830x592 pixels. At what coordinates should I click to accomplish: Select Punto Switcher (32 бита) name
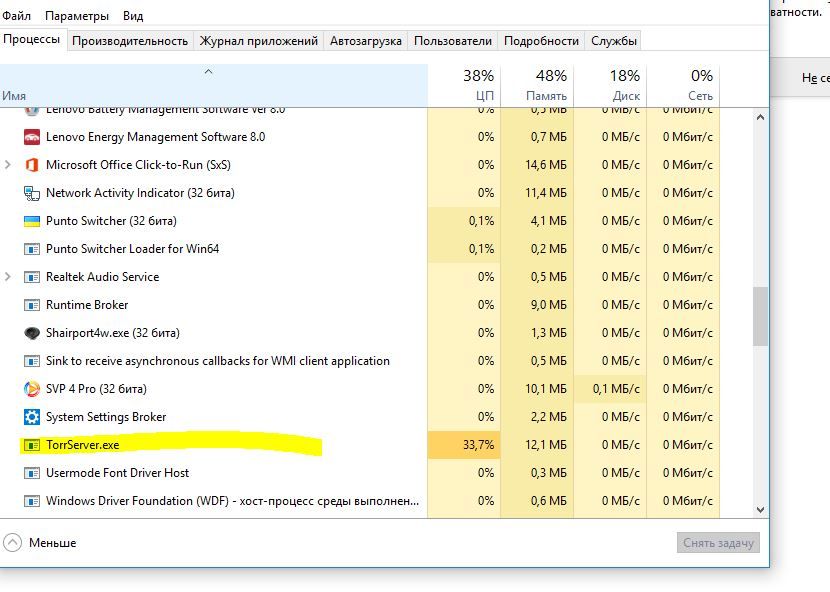[111, 221]
